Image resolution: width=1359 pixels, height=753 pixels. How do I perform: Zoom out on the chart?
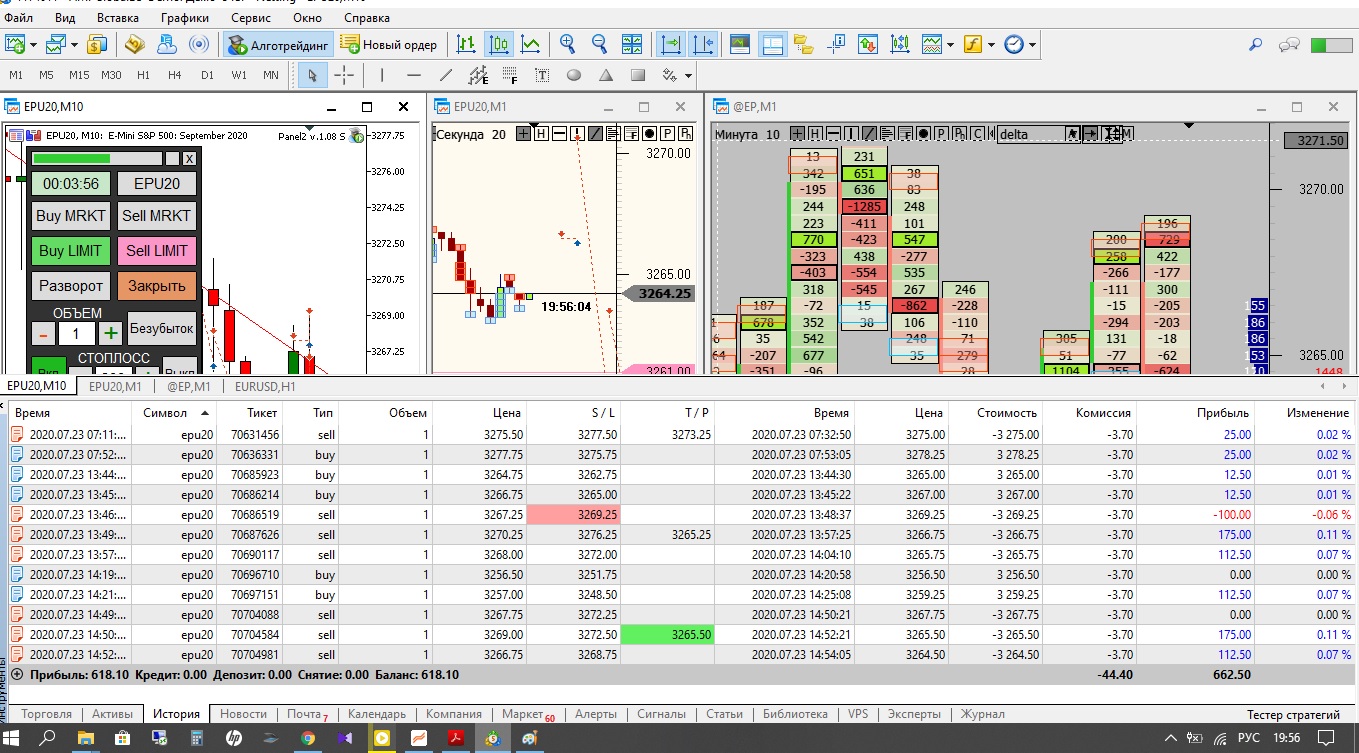point(599,44)
